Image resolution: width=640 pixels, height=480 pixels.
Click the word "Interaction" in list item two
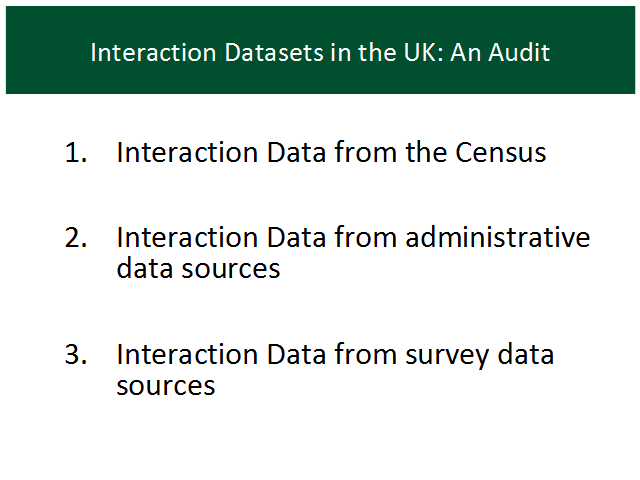pyautogui.click(x=187, y=237)
